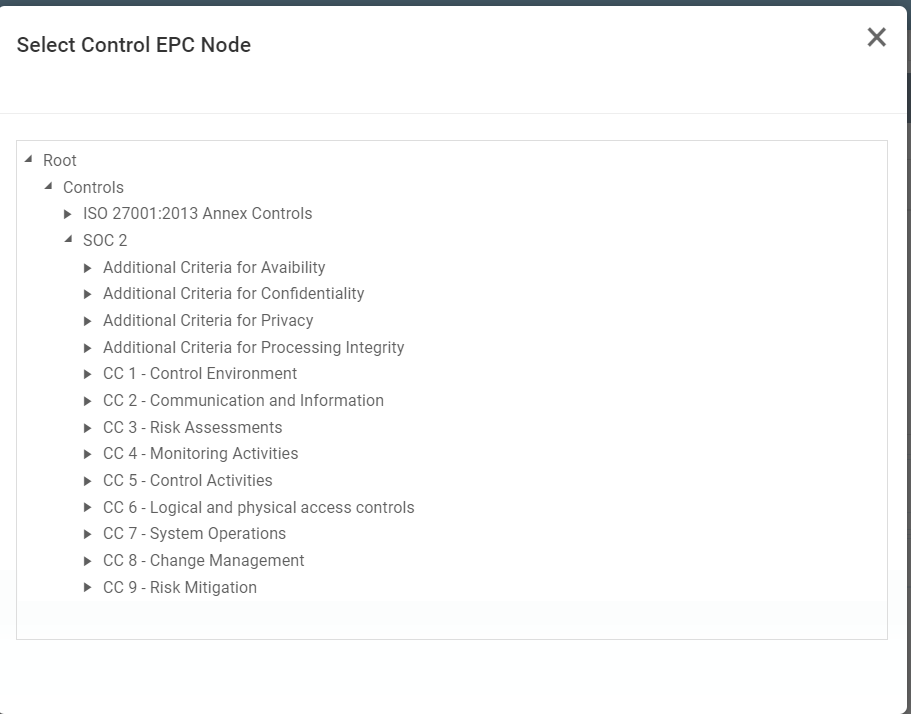
Task: Choose CC 3 - Risk Assessments node
Action: coord(192,427)
